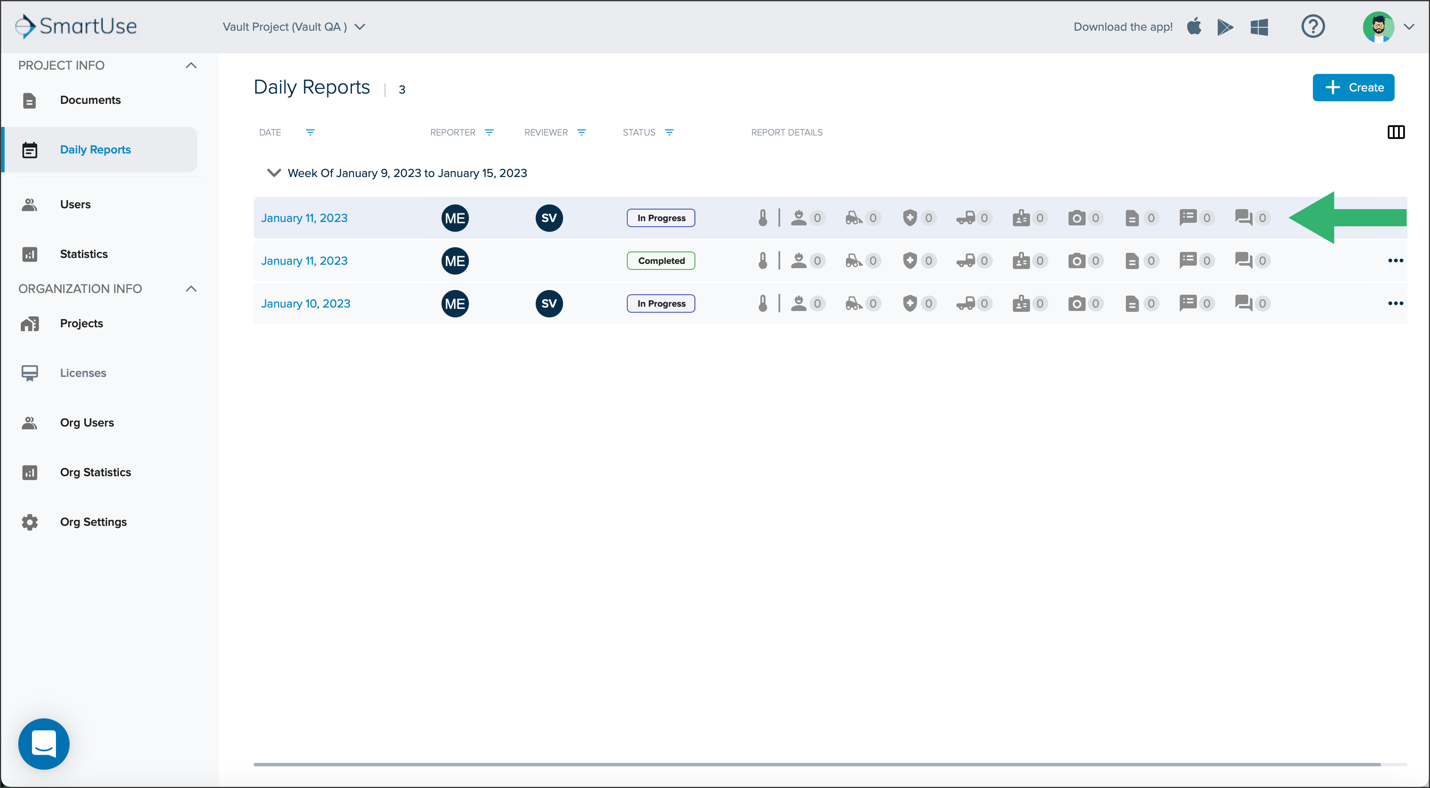The image size is (1430, 788).
Task: Open the Vault Project dropdown
Action: pos(294,27)
